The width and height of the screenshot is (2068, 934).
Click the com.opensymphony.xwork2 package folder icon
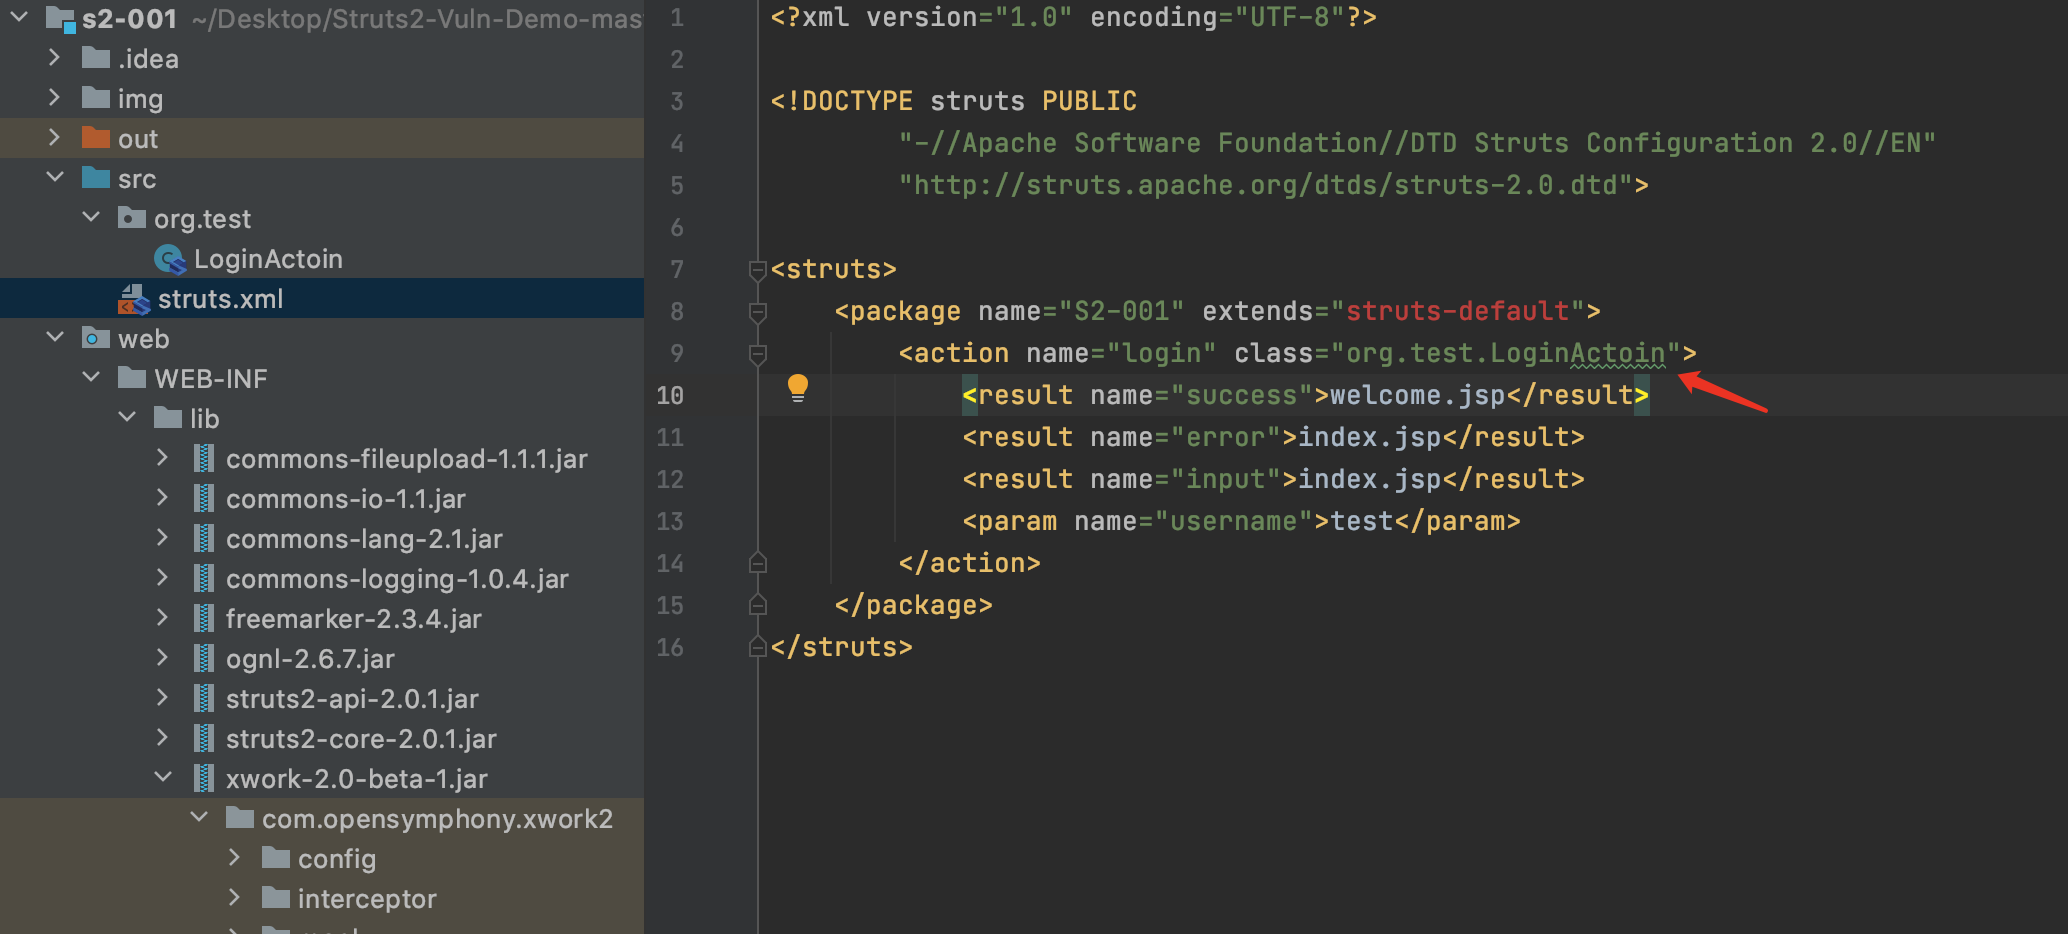pyautogui.click(x=240, y=818)
